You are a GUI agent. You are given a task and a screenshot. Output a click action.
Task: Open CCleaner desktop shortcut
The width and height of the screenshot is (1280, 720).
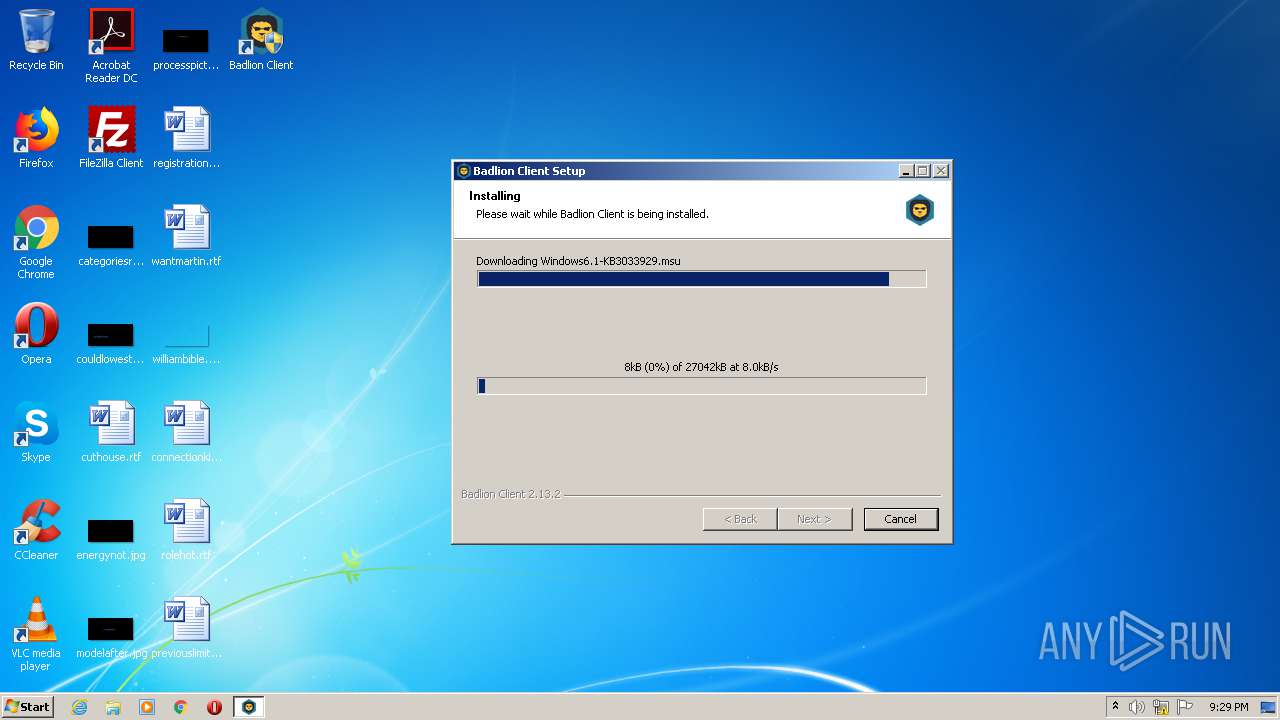[x=36, y=530]
